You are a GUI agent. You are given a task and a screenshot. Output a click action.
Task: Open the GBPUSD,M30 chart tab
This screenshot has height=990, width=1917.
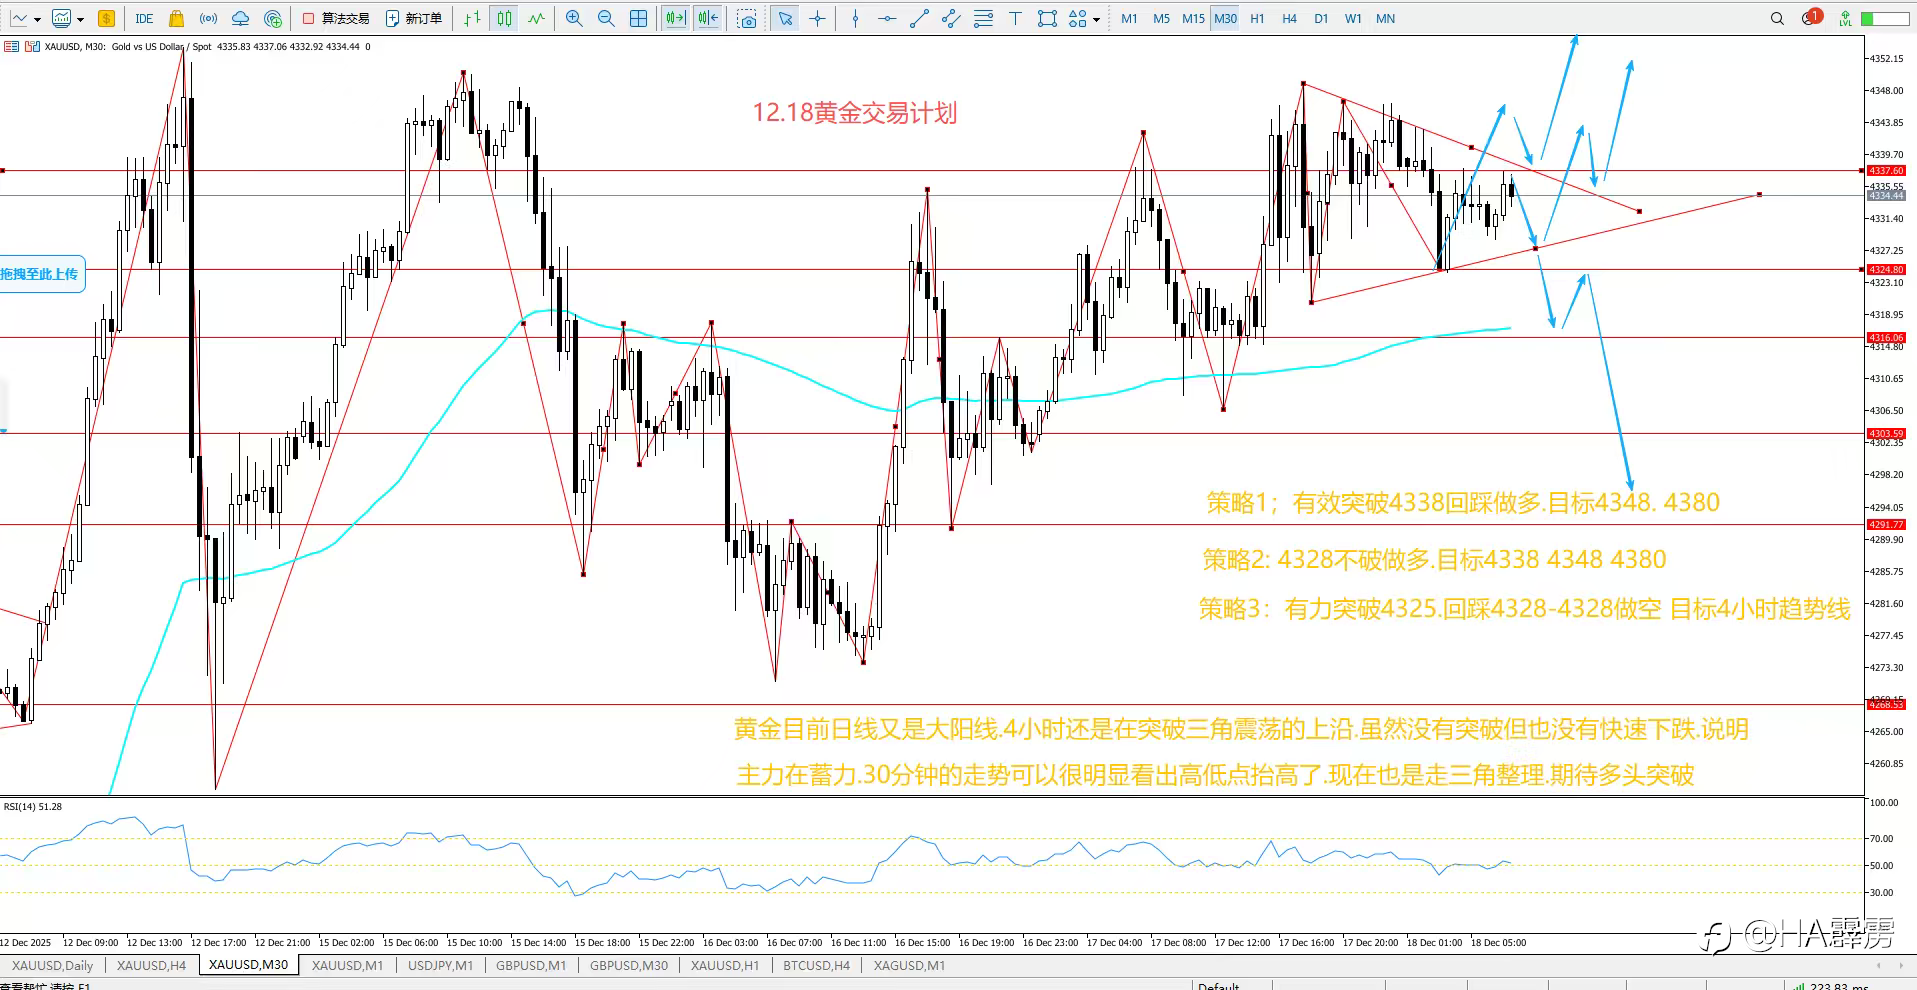629,965
